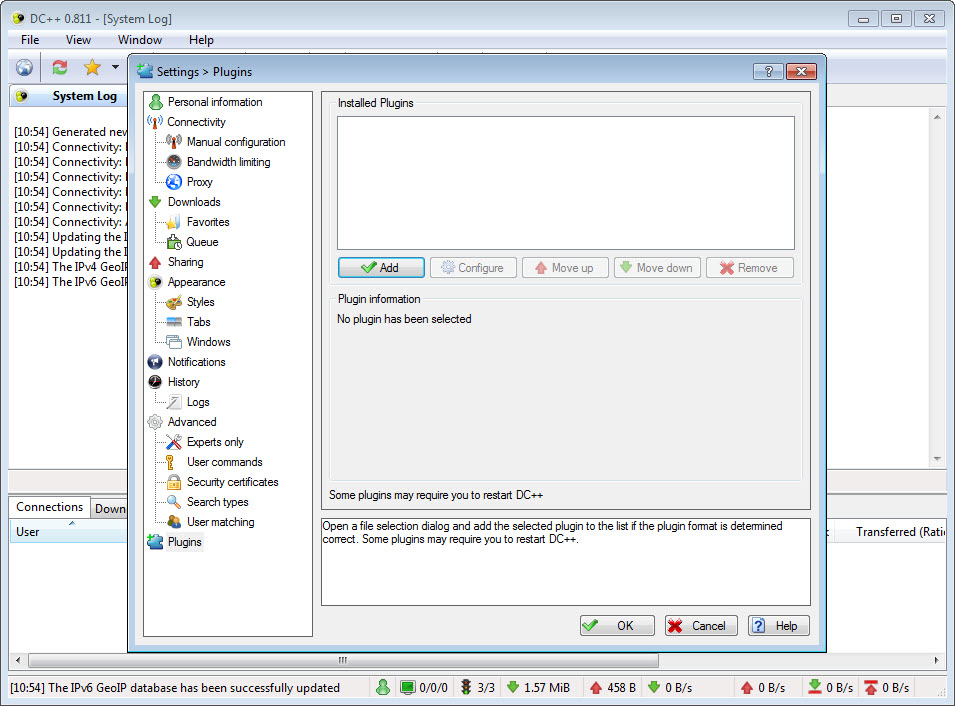Click the status bar user away icon
The width and height of the screenshot is (955, 706).
pyautogui.click(x=383, y=687)
